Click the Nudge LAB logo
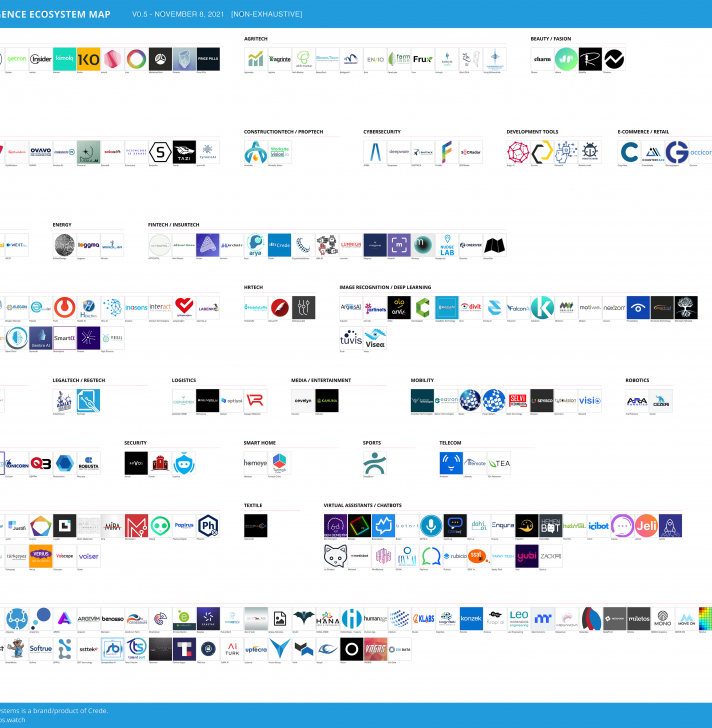This screenshot has width=712, height=728. click(x=447, y=245)
